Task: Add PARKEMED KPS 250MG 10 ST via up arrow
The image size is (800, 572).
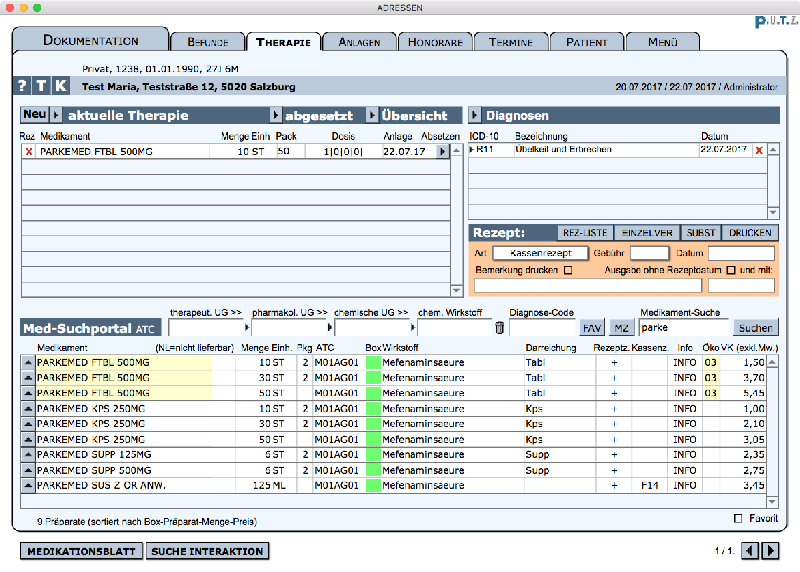Action: 28,409
